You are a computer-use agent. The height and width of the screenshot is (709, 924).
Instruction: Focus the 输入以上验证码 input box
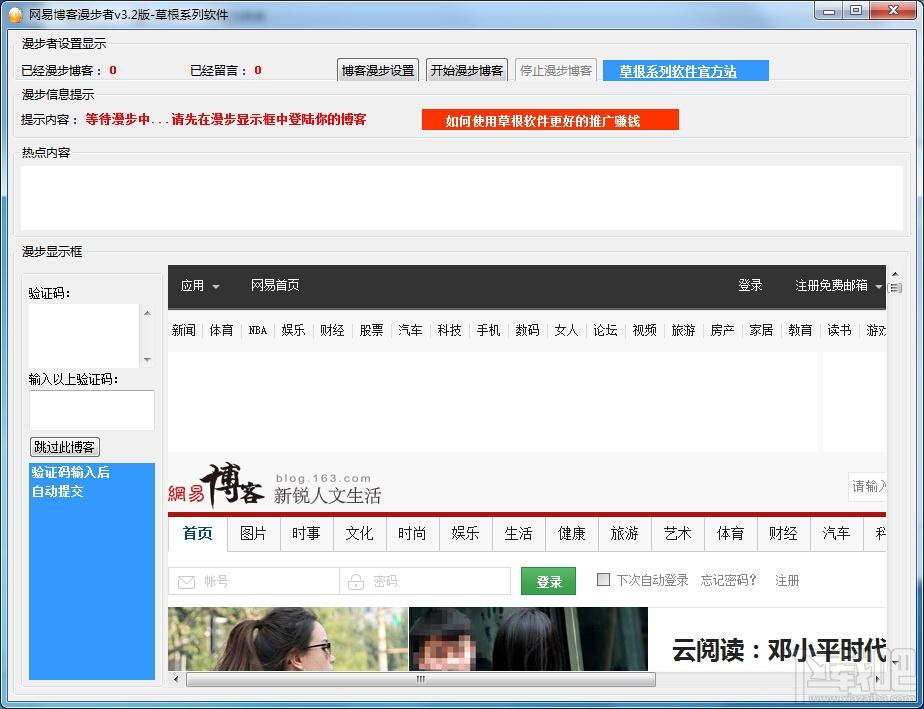coord(92,410)
